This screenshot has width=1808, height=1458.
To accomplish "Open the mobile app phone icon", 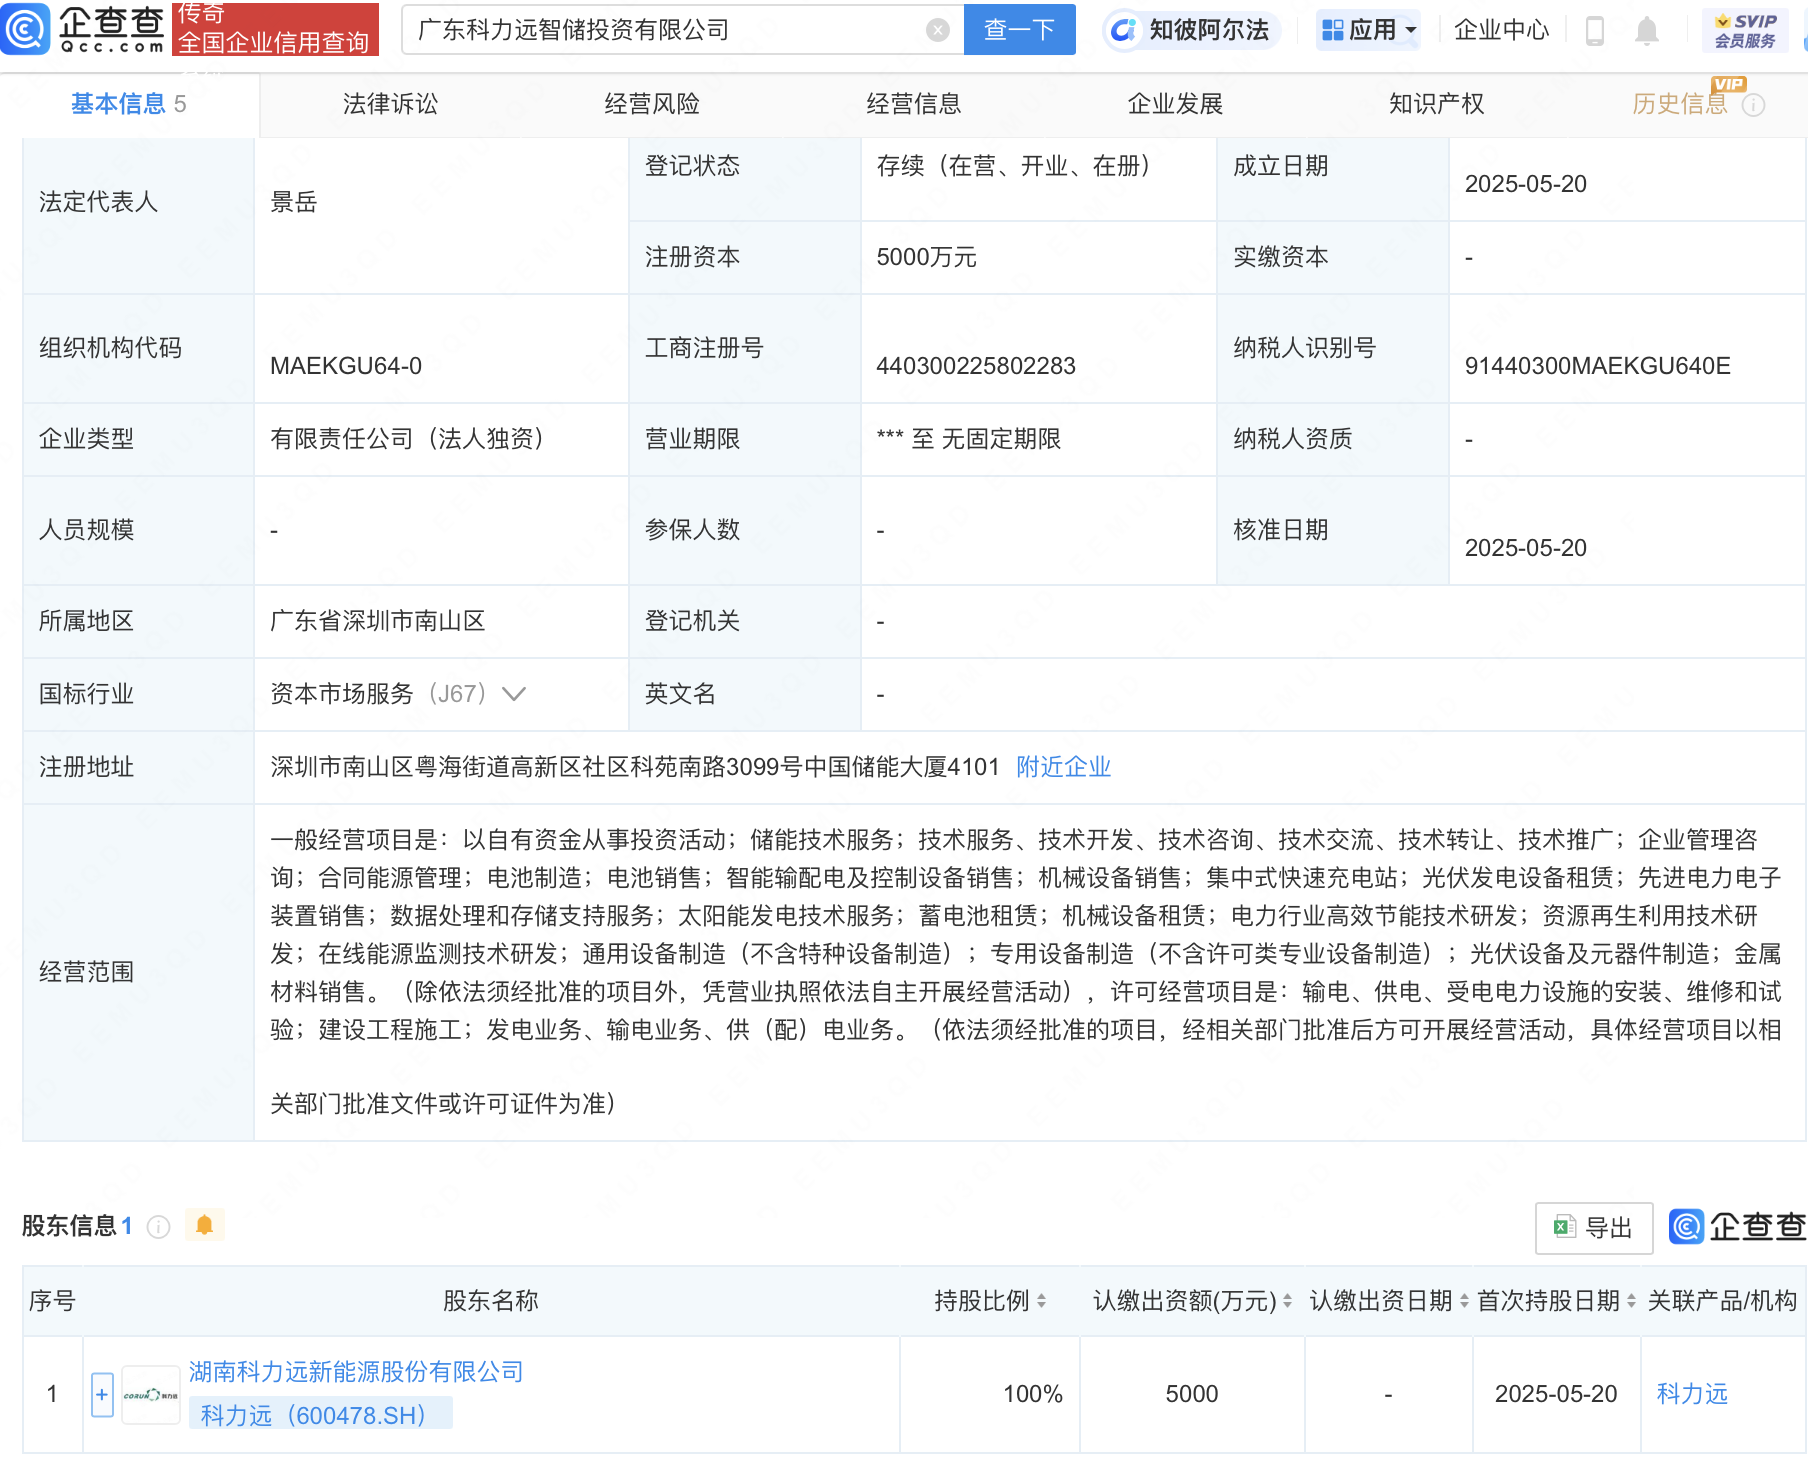I will click(x=1595, y=31).
